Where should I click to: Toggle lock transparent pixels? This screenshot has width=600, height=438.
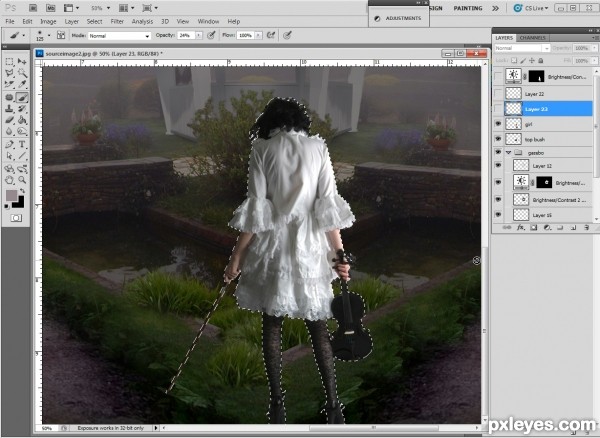point(514,60)
